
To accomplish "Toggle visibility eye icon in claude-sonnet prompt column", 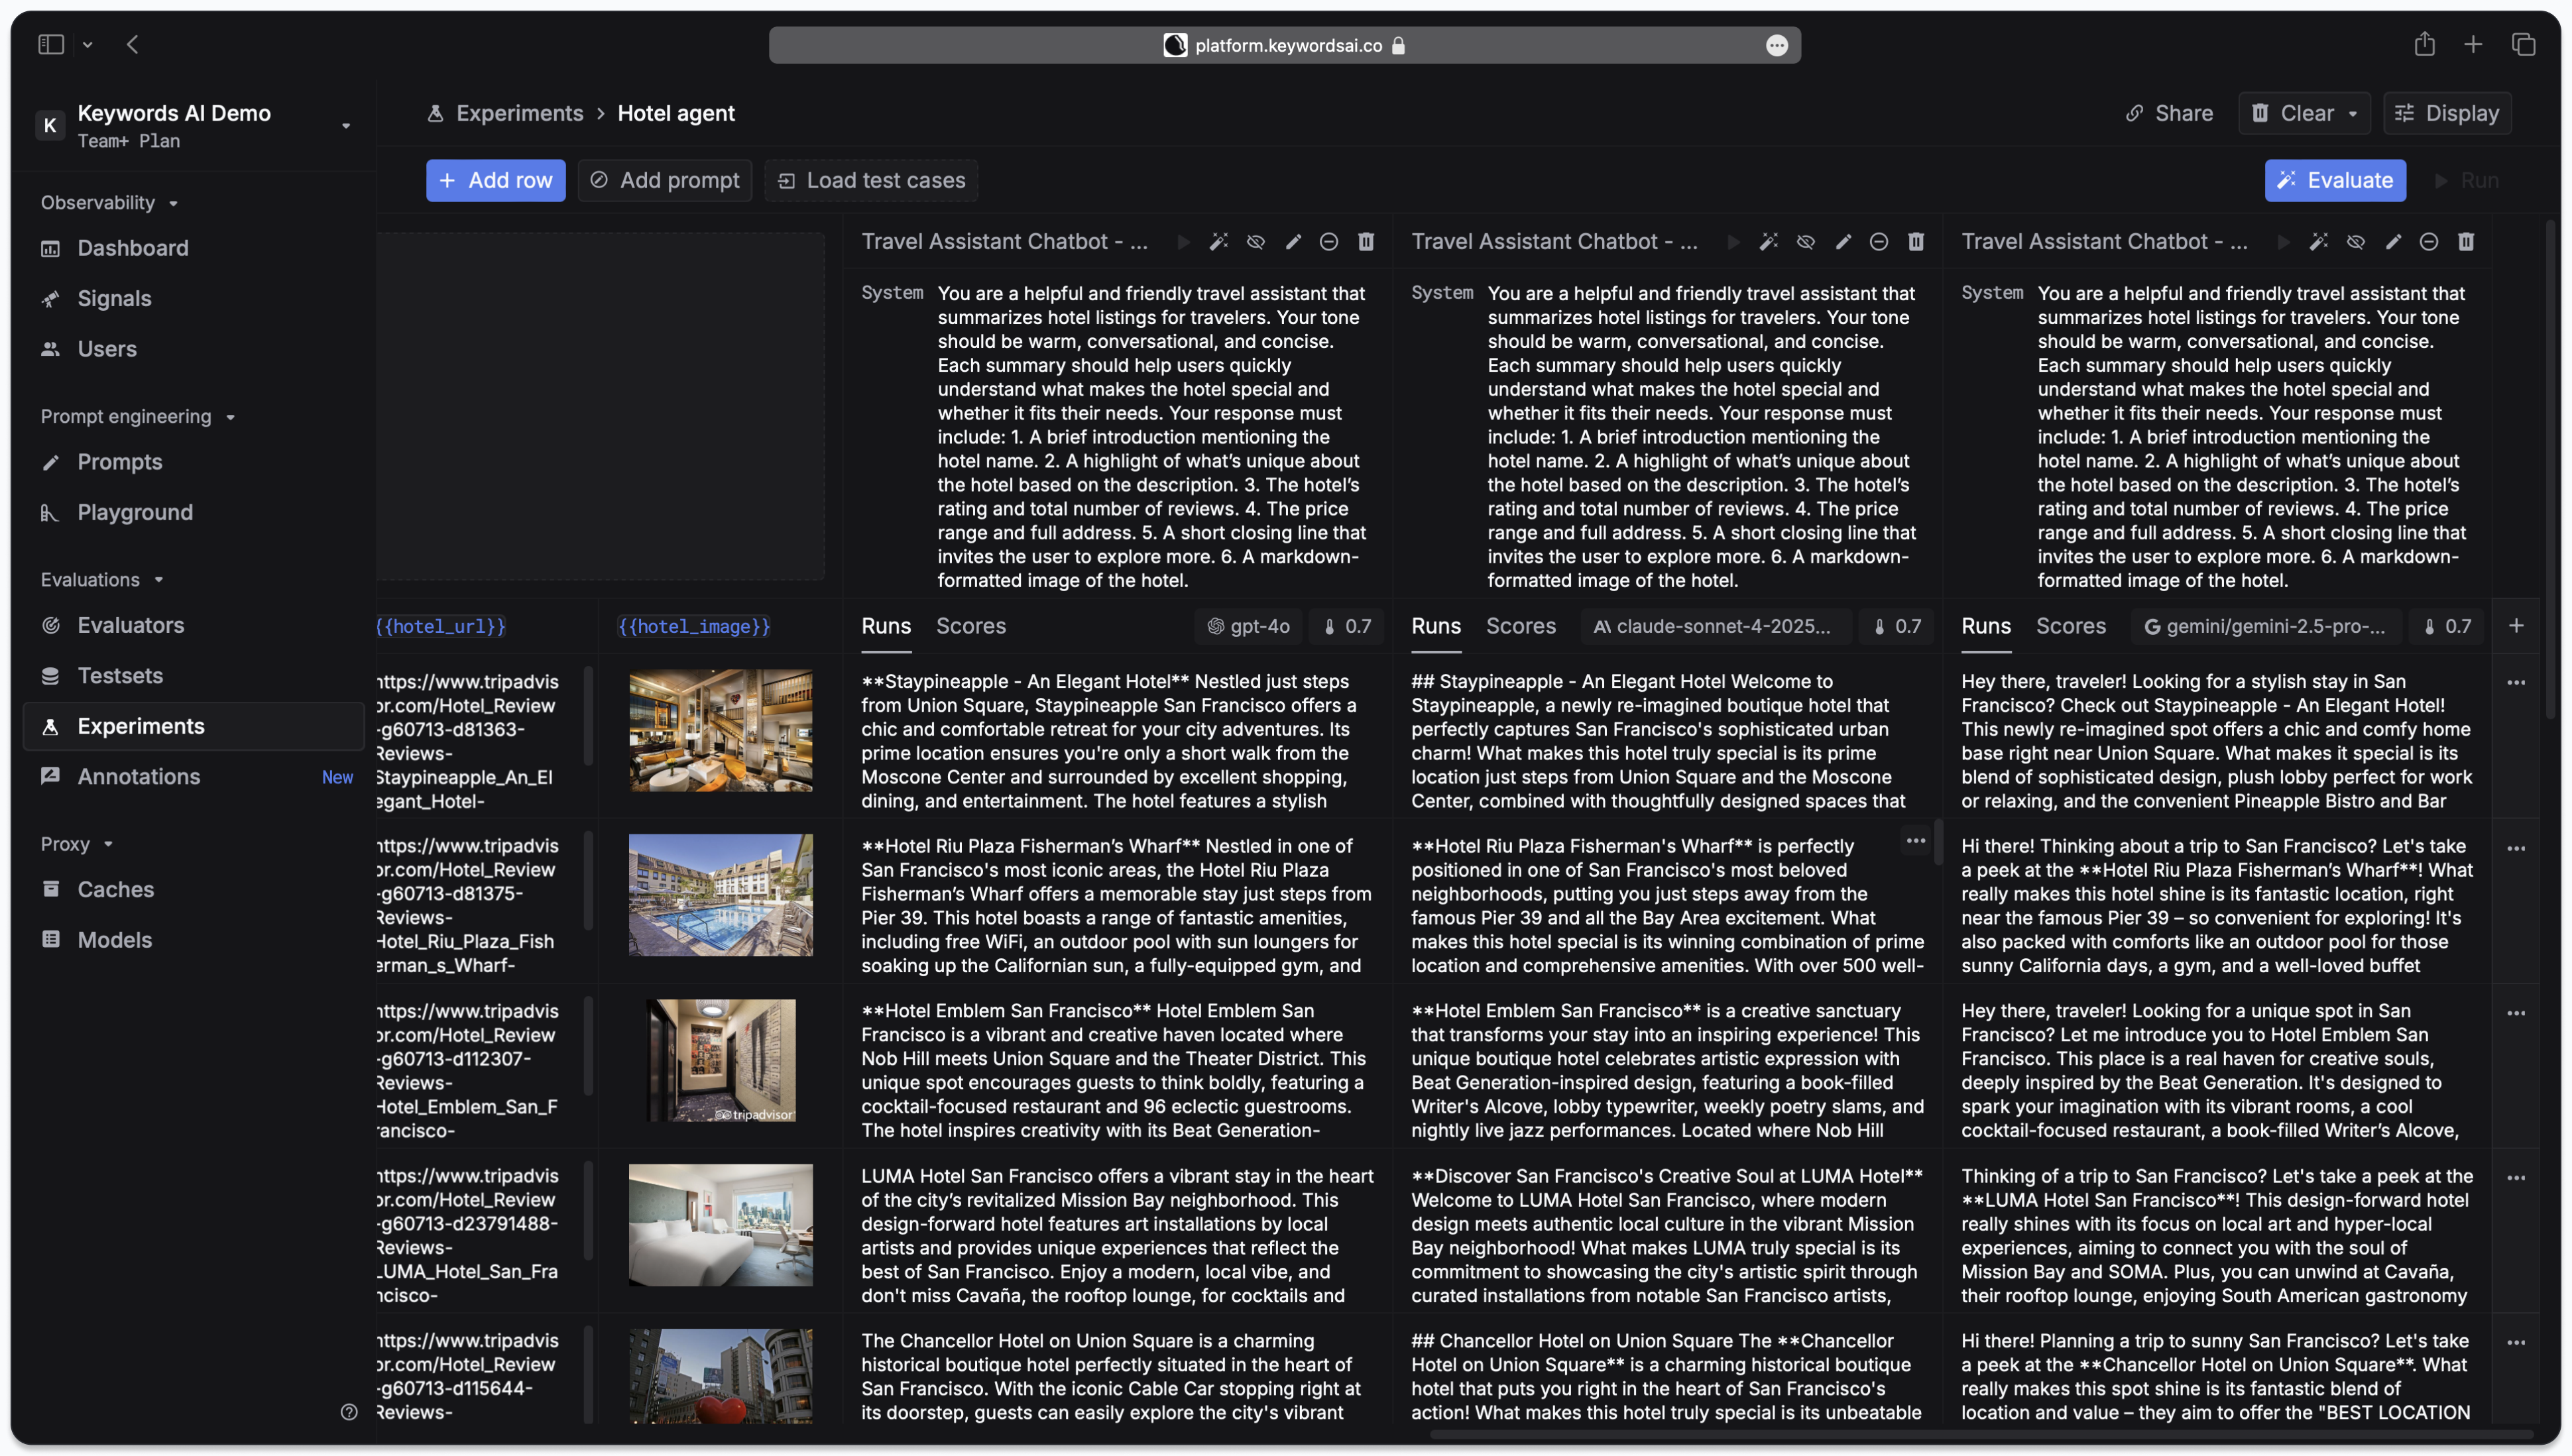I will click(x=1806, y=242).
